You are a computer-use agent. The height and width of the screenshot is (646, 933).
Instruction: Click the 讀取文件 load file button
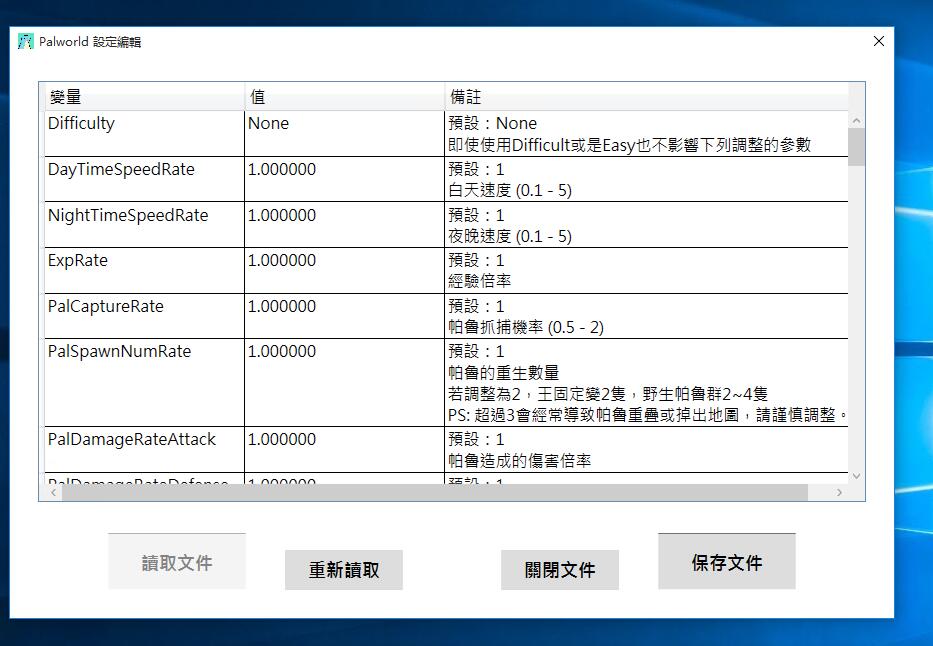point(177,561)
